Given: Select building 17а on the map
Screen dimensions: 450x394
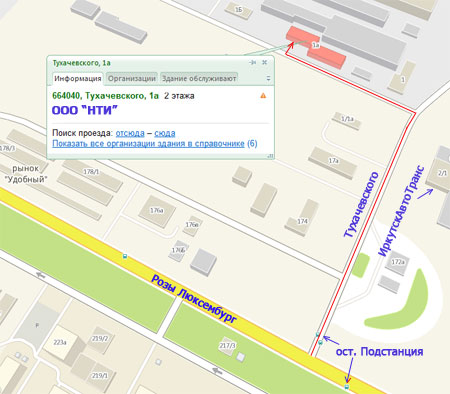Looking at the screenshot, I should tap(333, 162).
